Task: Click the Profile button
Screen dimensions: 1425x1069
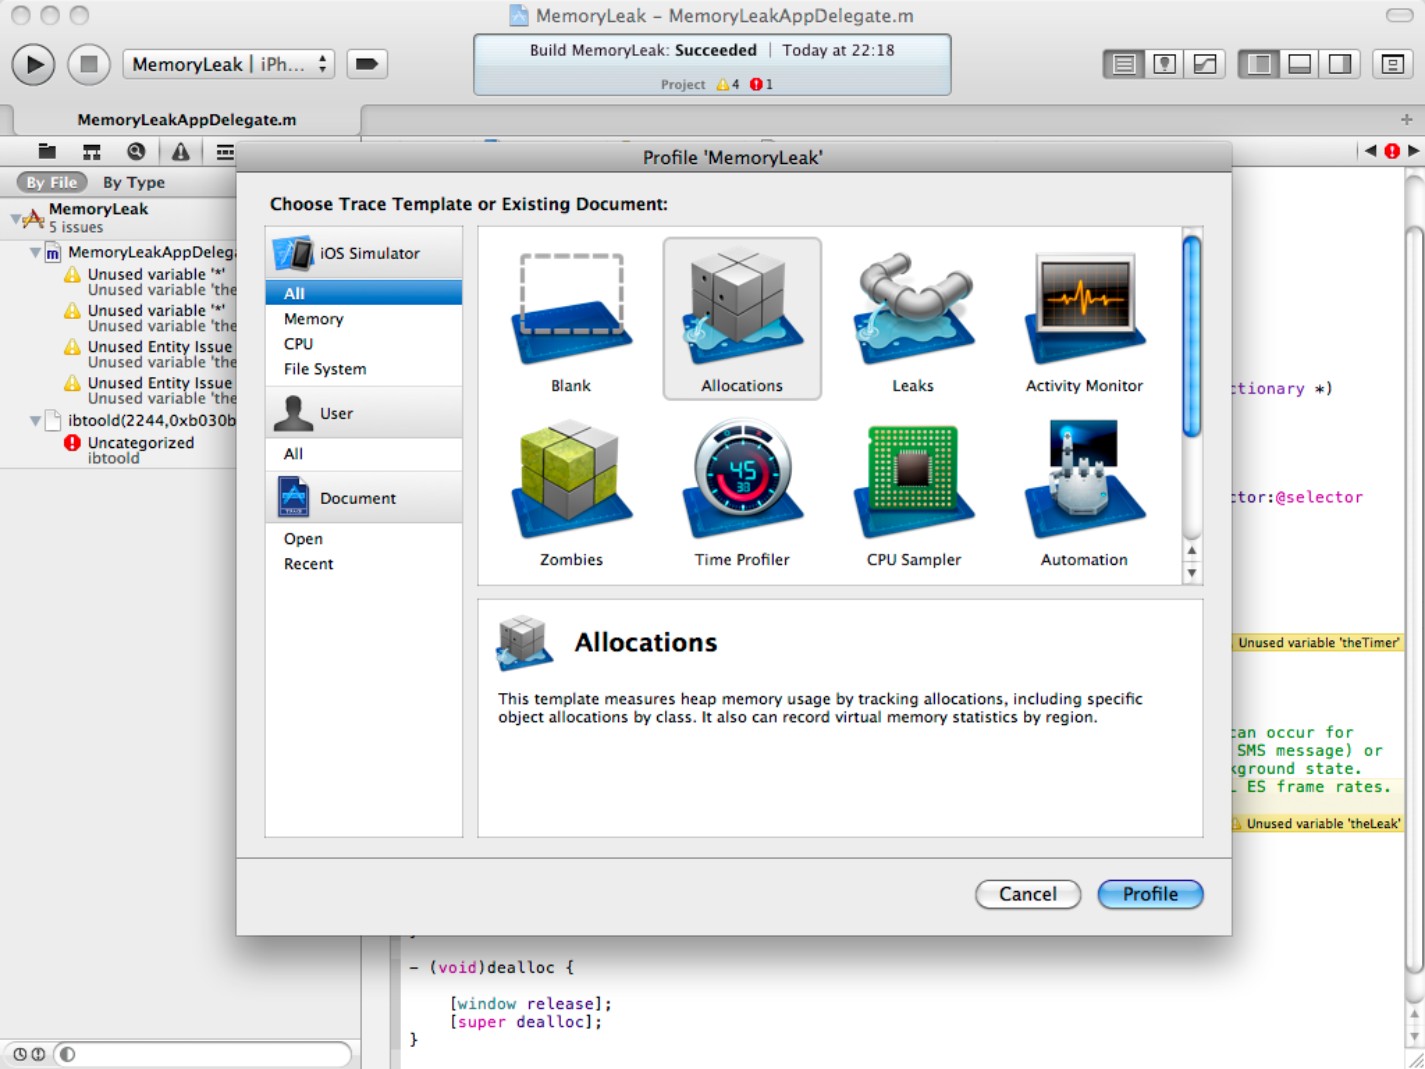Action: (x=1150, y=894)
